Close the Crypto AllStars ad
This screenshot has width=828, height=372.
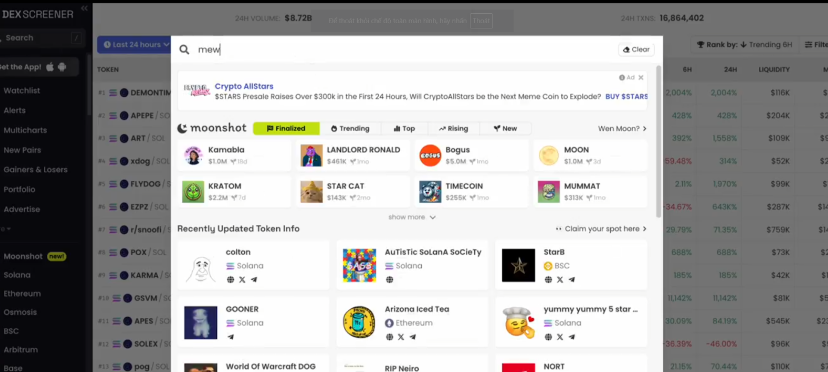click(x=641, y=78)
